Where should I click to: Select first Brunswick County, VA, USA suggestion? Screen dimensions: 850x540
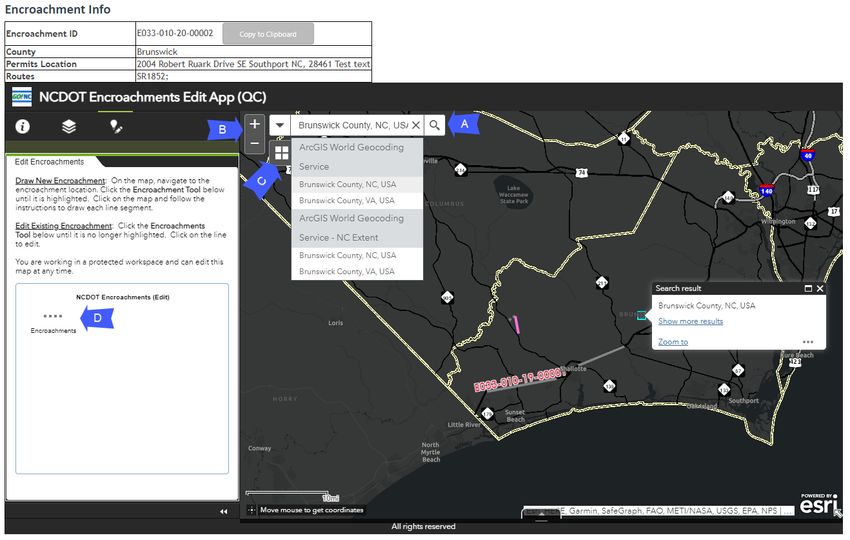357,201
